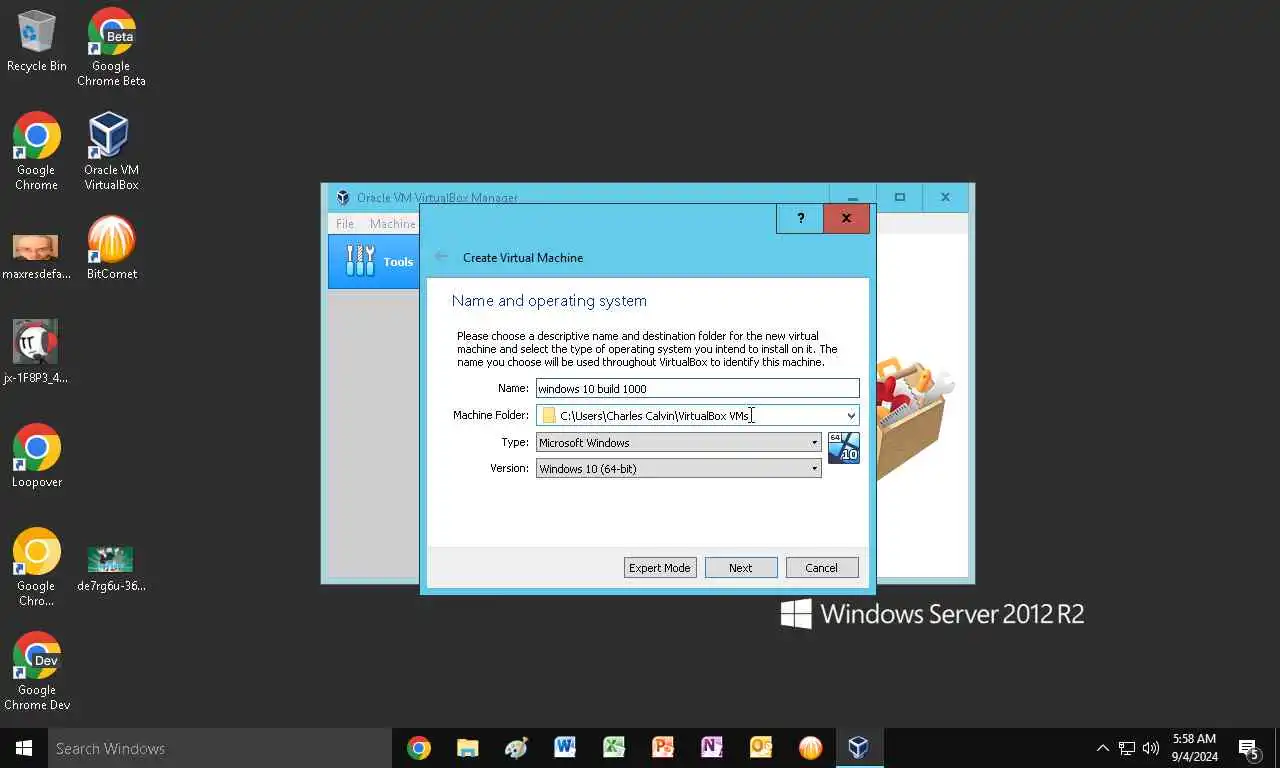Open OneNote from the taskbar

click(x=712, y=748)
